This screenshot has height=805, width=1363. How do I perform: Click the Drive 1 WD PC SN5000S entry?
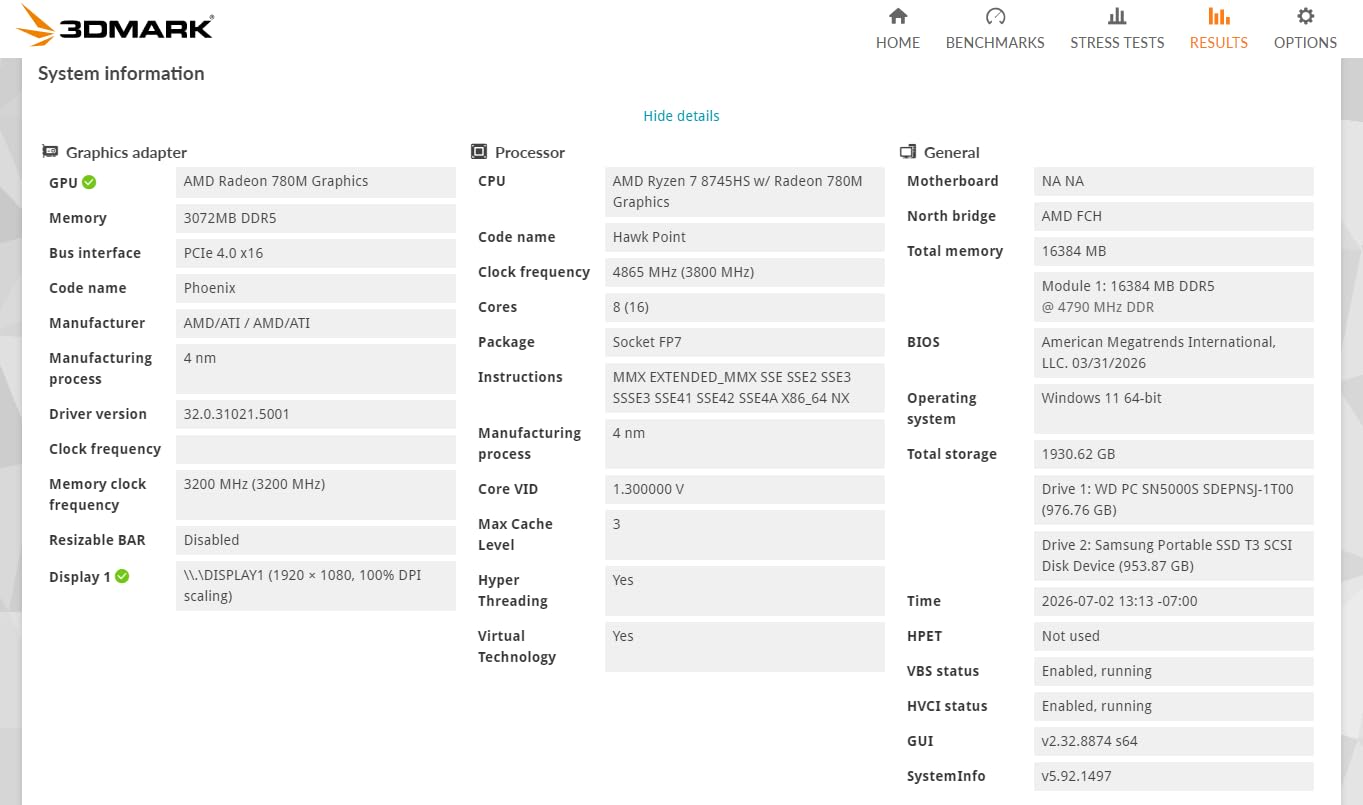pyautogui.click(x=1174, y=500)
